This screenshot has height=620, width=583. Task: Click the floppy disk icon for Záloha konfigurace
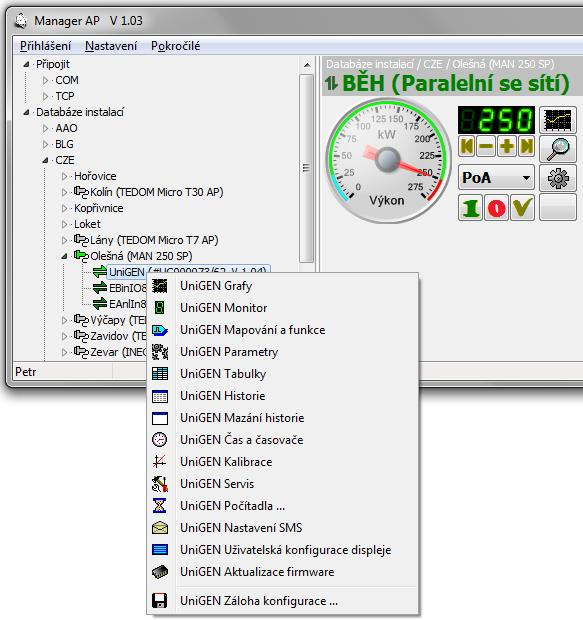click(x=159, y=601)
